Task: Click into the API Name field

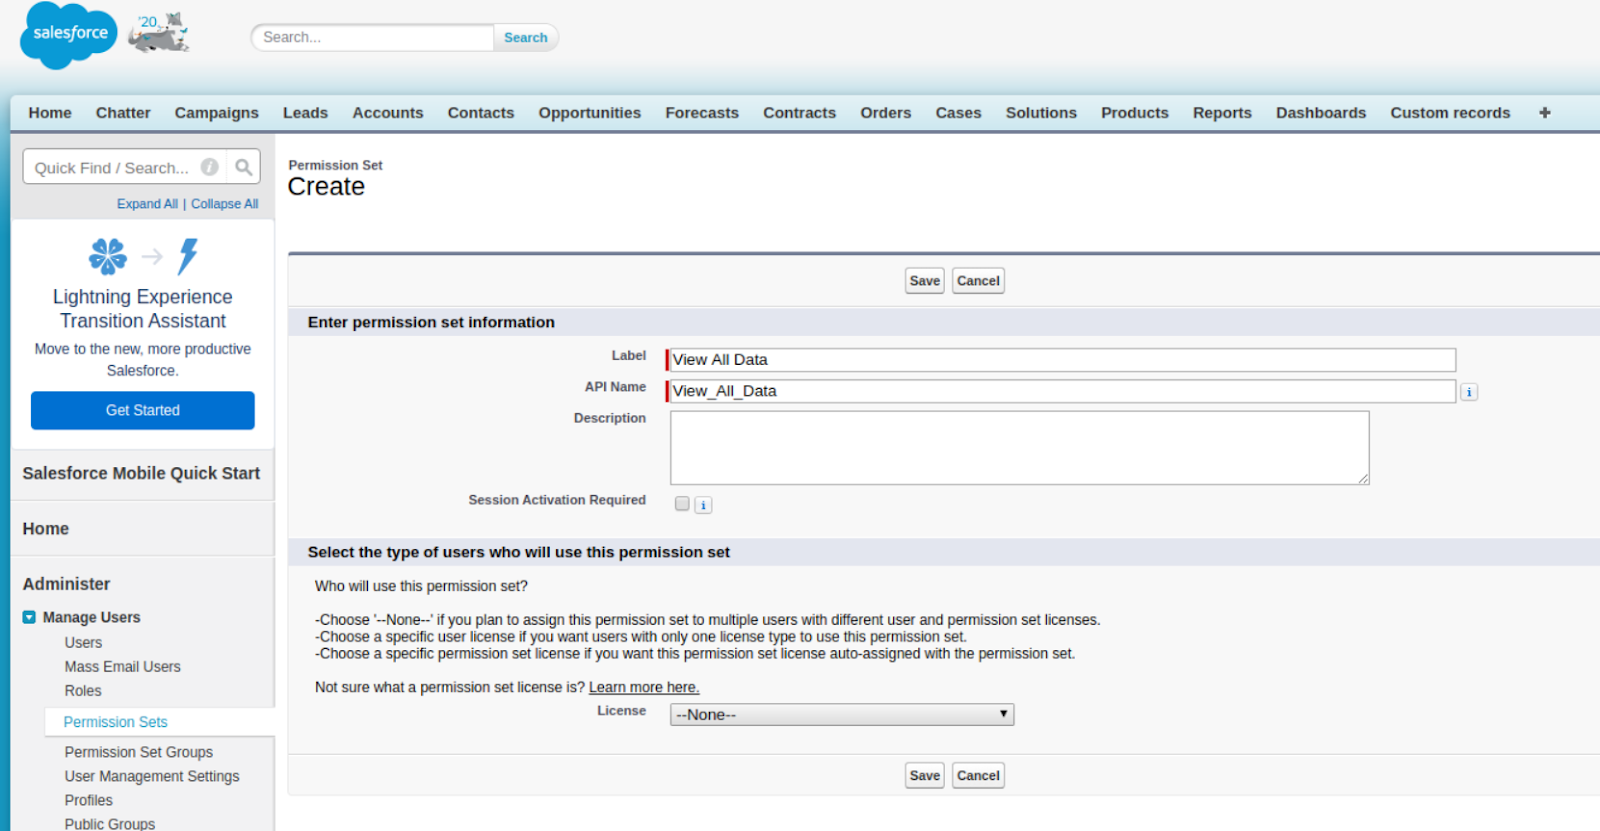Action: coord(1062,391)
